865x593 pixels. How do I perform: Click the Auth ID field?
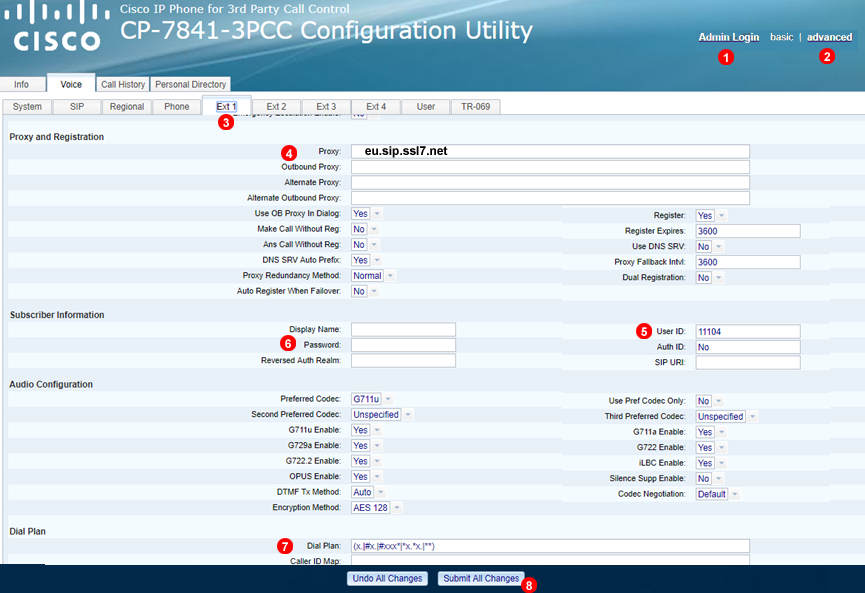[x=747, y=347]
